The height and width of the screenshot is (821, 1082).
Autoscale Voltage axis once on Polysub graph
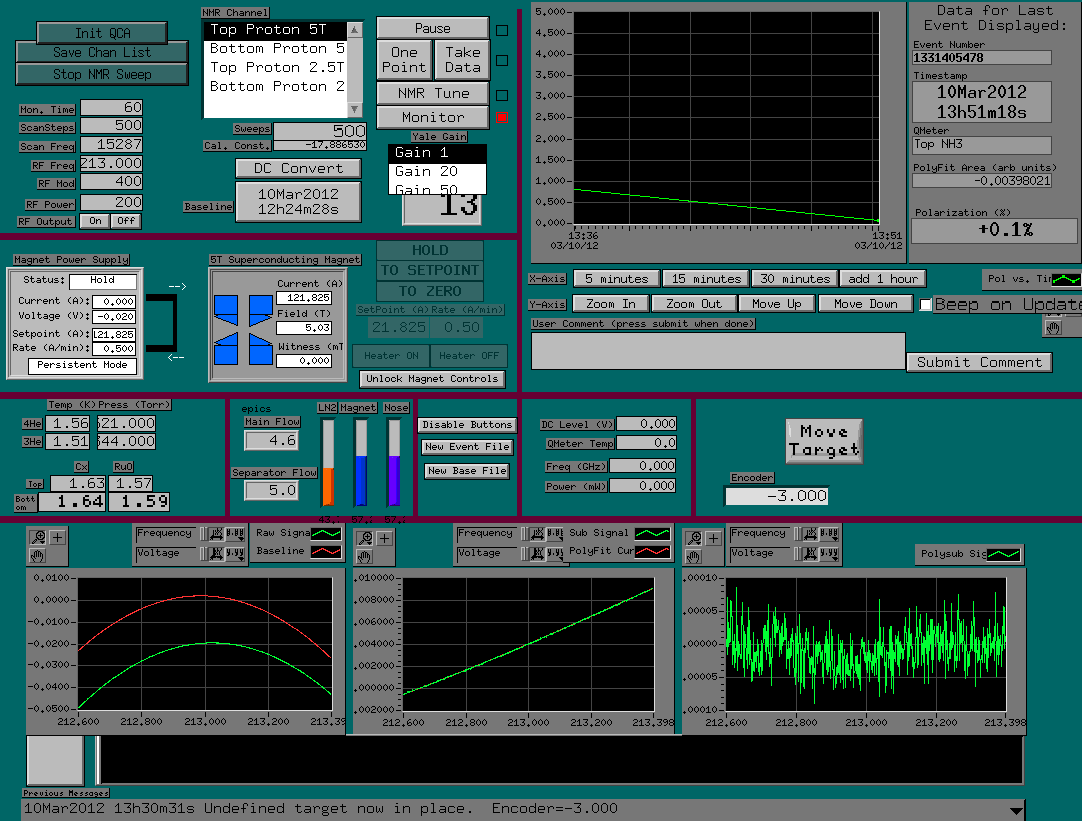[x=810, y=553]
